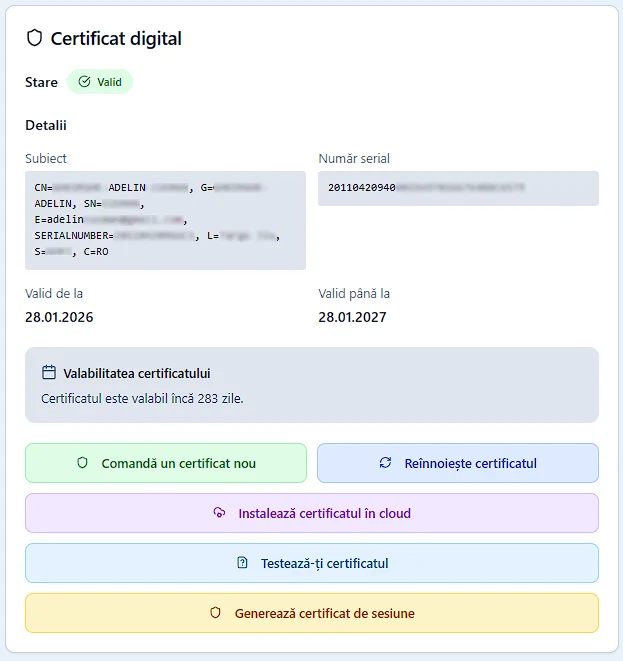Click the green Valid status badge
The image size is (623, 661).
coord(100,81)
